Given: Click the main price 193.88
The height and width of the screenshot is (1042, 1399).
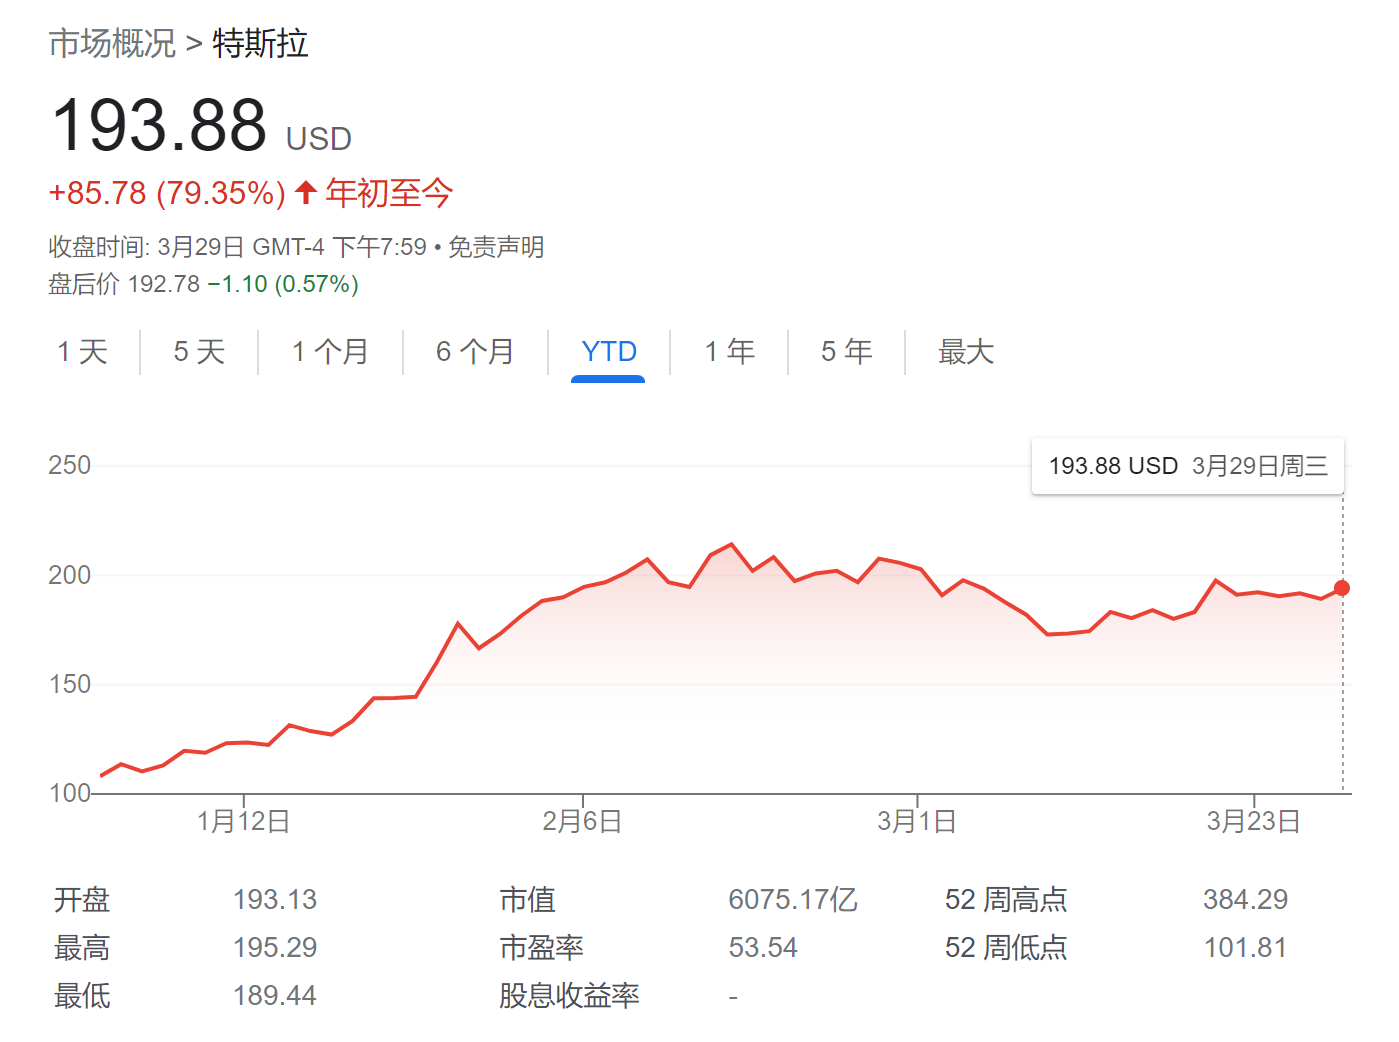Looking at the screenshot, I should point(159,126).
